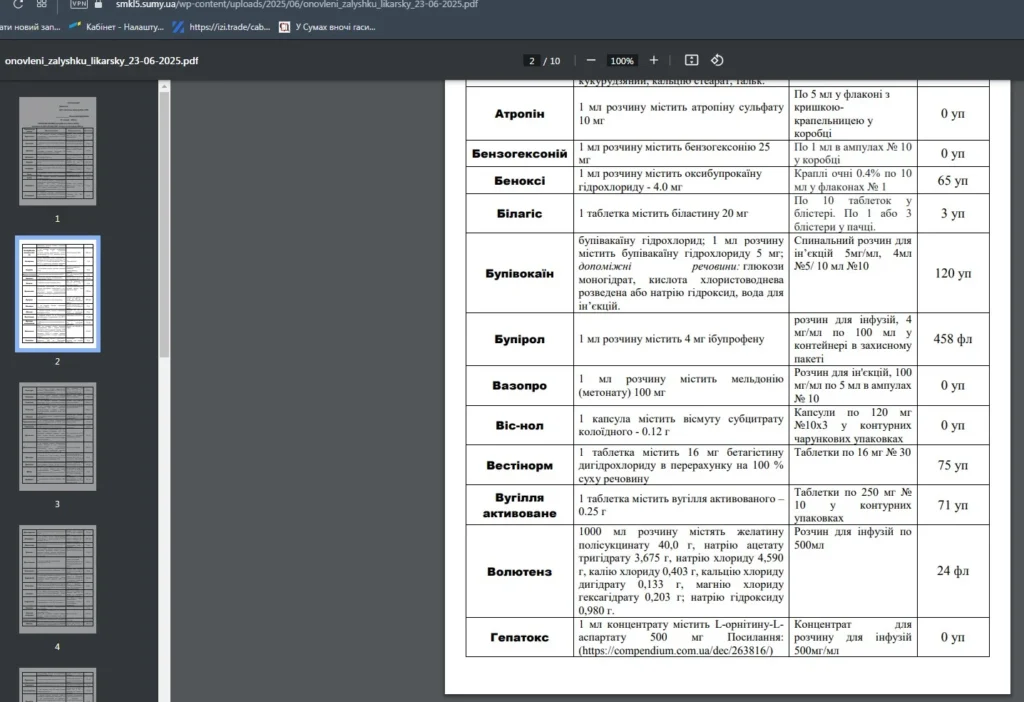Click '1 мл розчину містить 4 мг ібупрофену'

pyautogui.click(x=671, y=339)
